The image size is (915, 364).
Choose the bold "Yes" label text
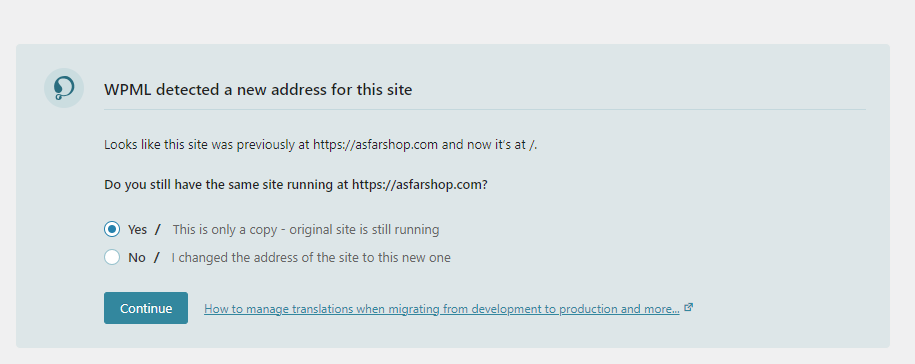click(x=137, y=230)
